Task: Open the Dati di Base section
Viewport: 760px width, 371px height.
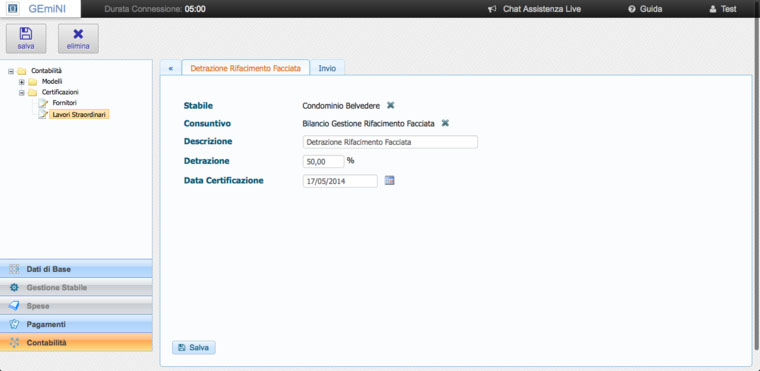Action: point(76,269)
